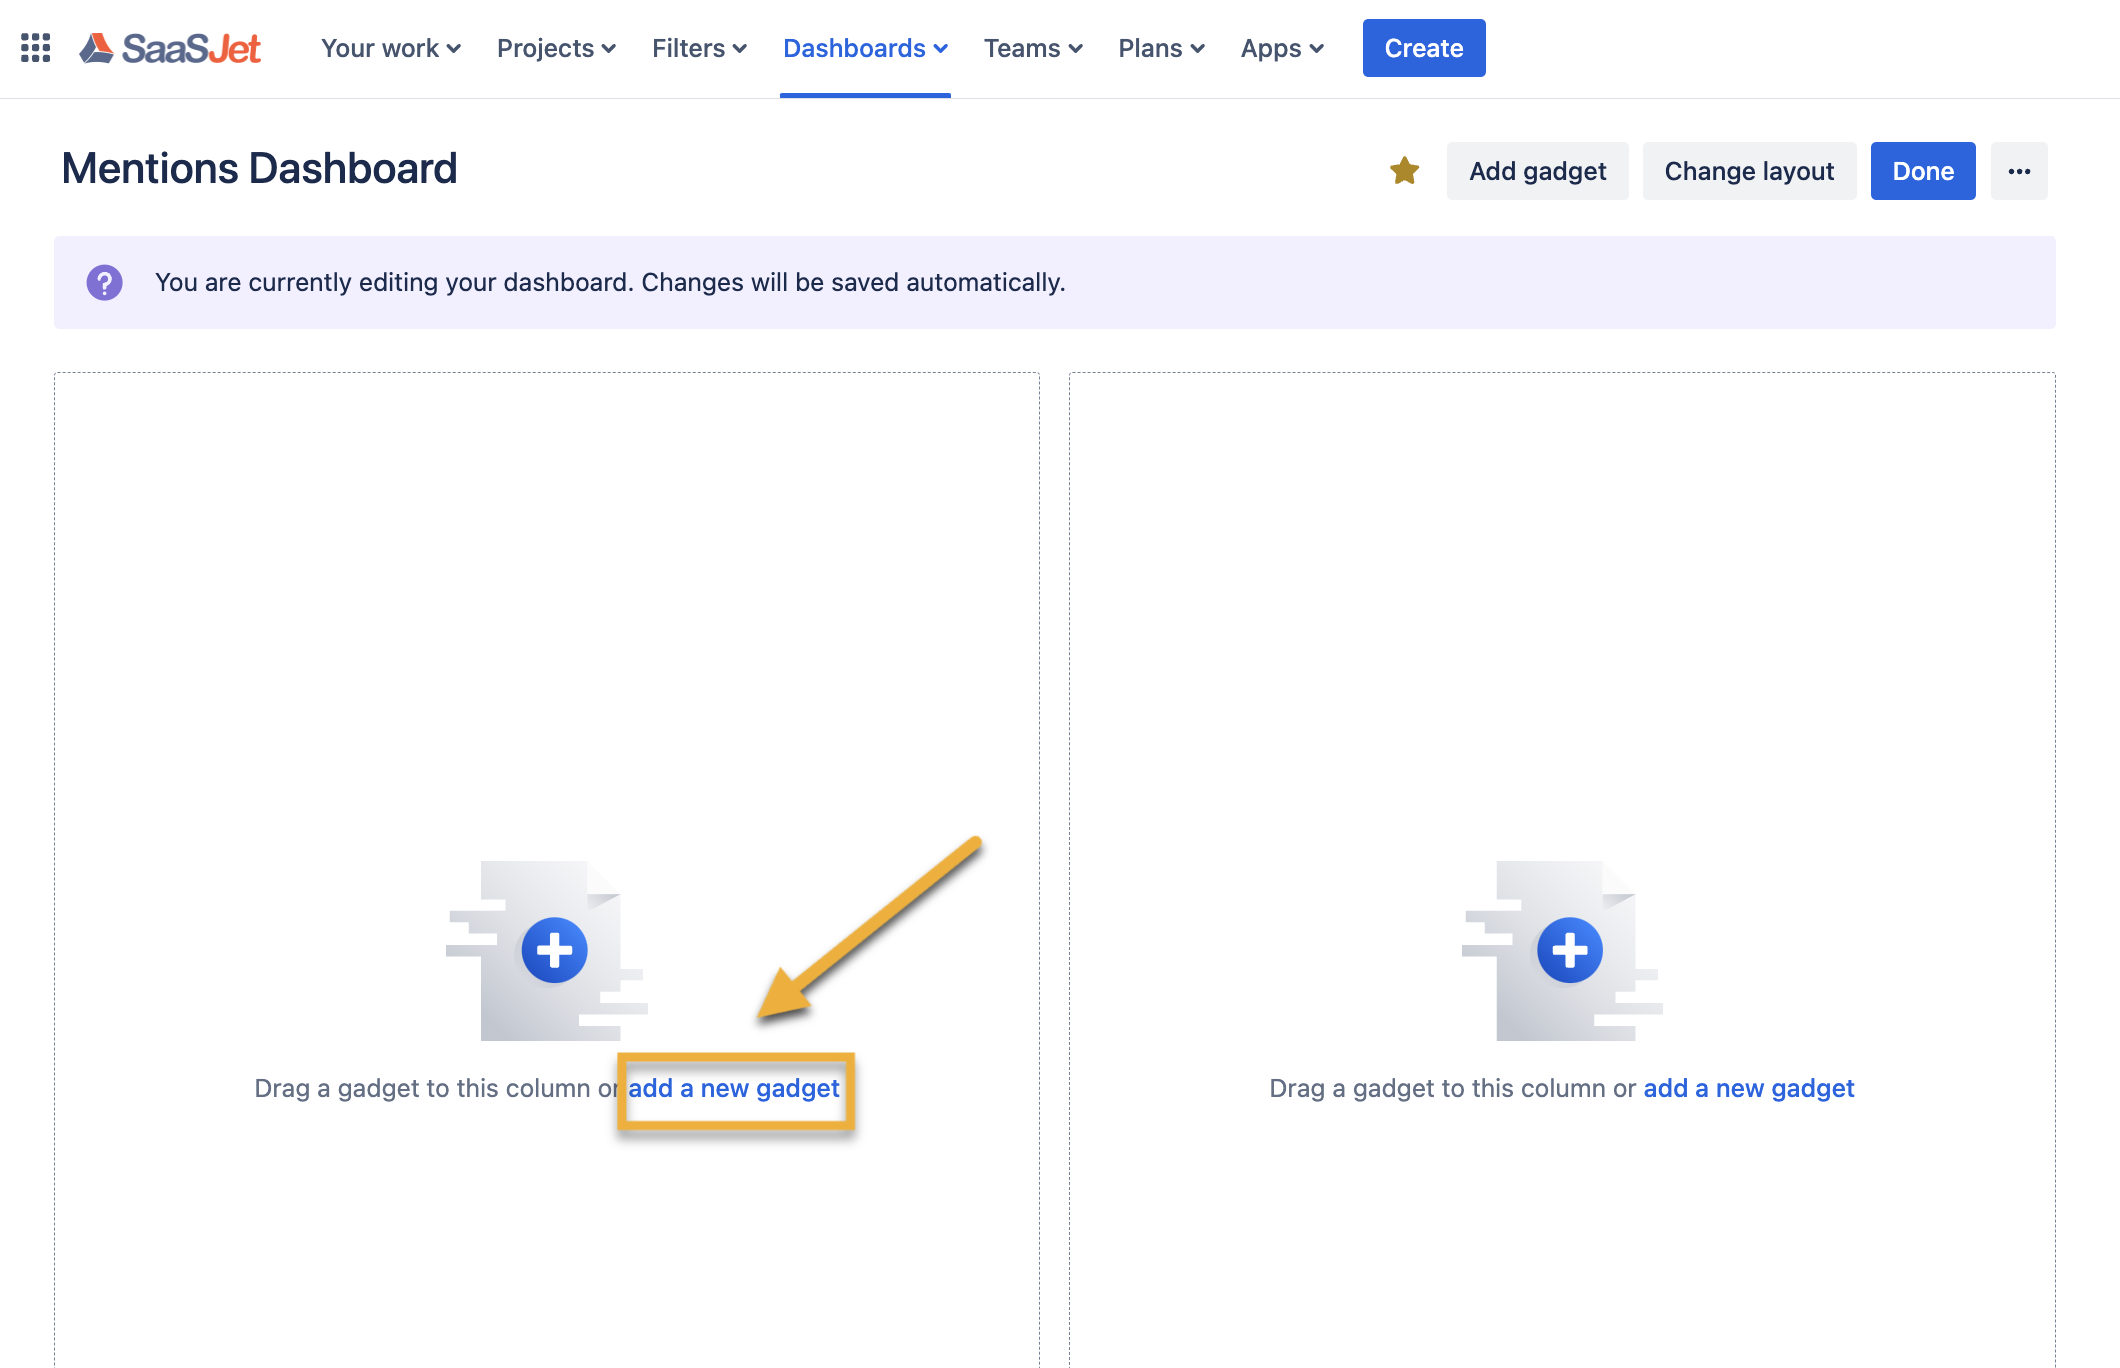Click right column plus gadget icon
The image size is (2120, 1368).
[1569, 950]
